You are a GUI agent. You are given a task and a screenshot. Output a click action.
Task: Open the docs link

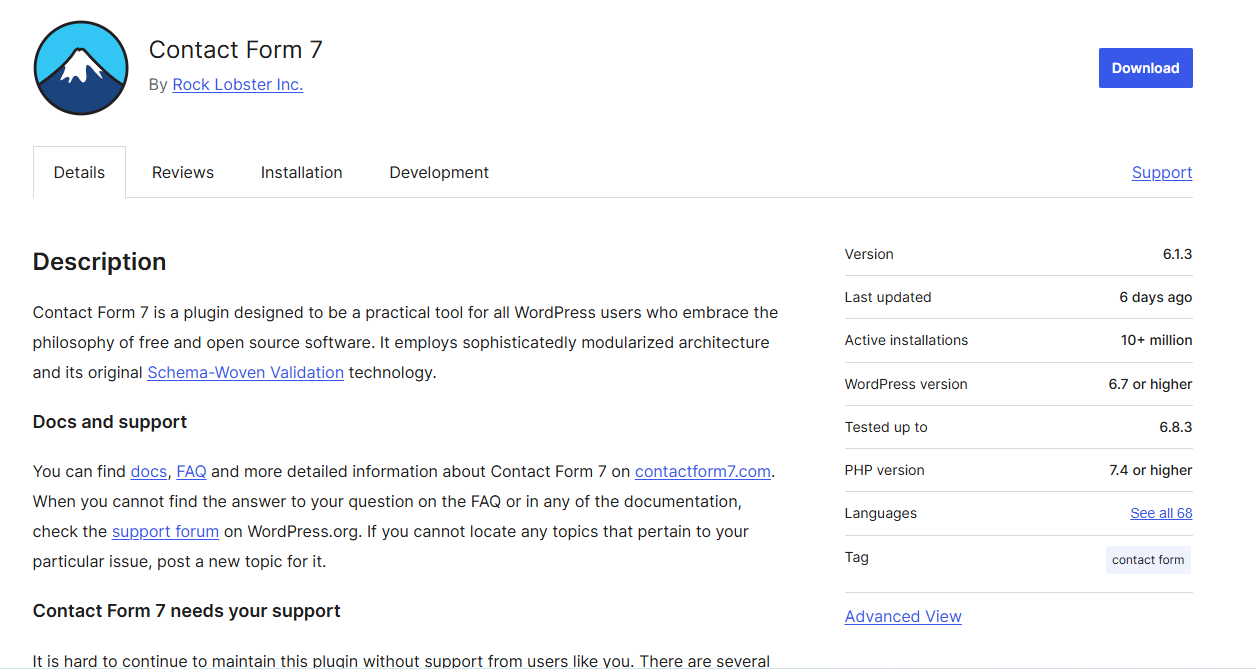pos(148,471)
